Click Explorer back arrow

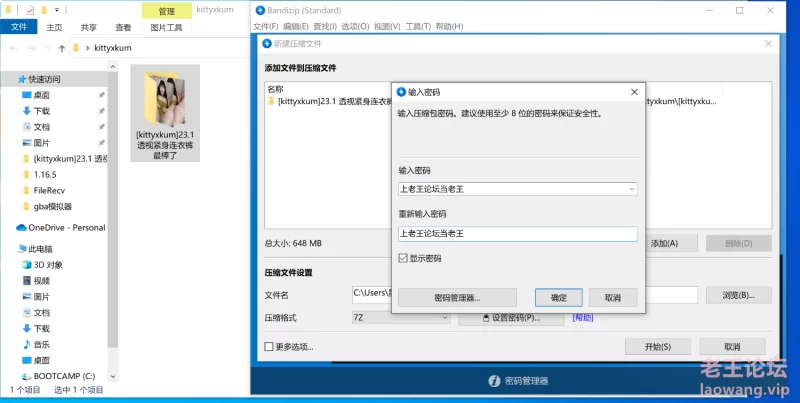click(x=14, y=48)
